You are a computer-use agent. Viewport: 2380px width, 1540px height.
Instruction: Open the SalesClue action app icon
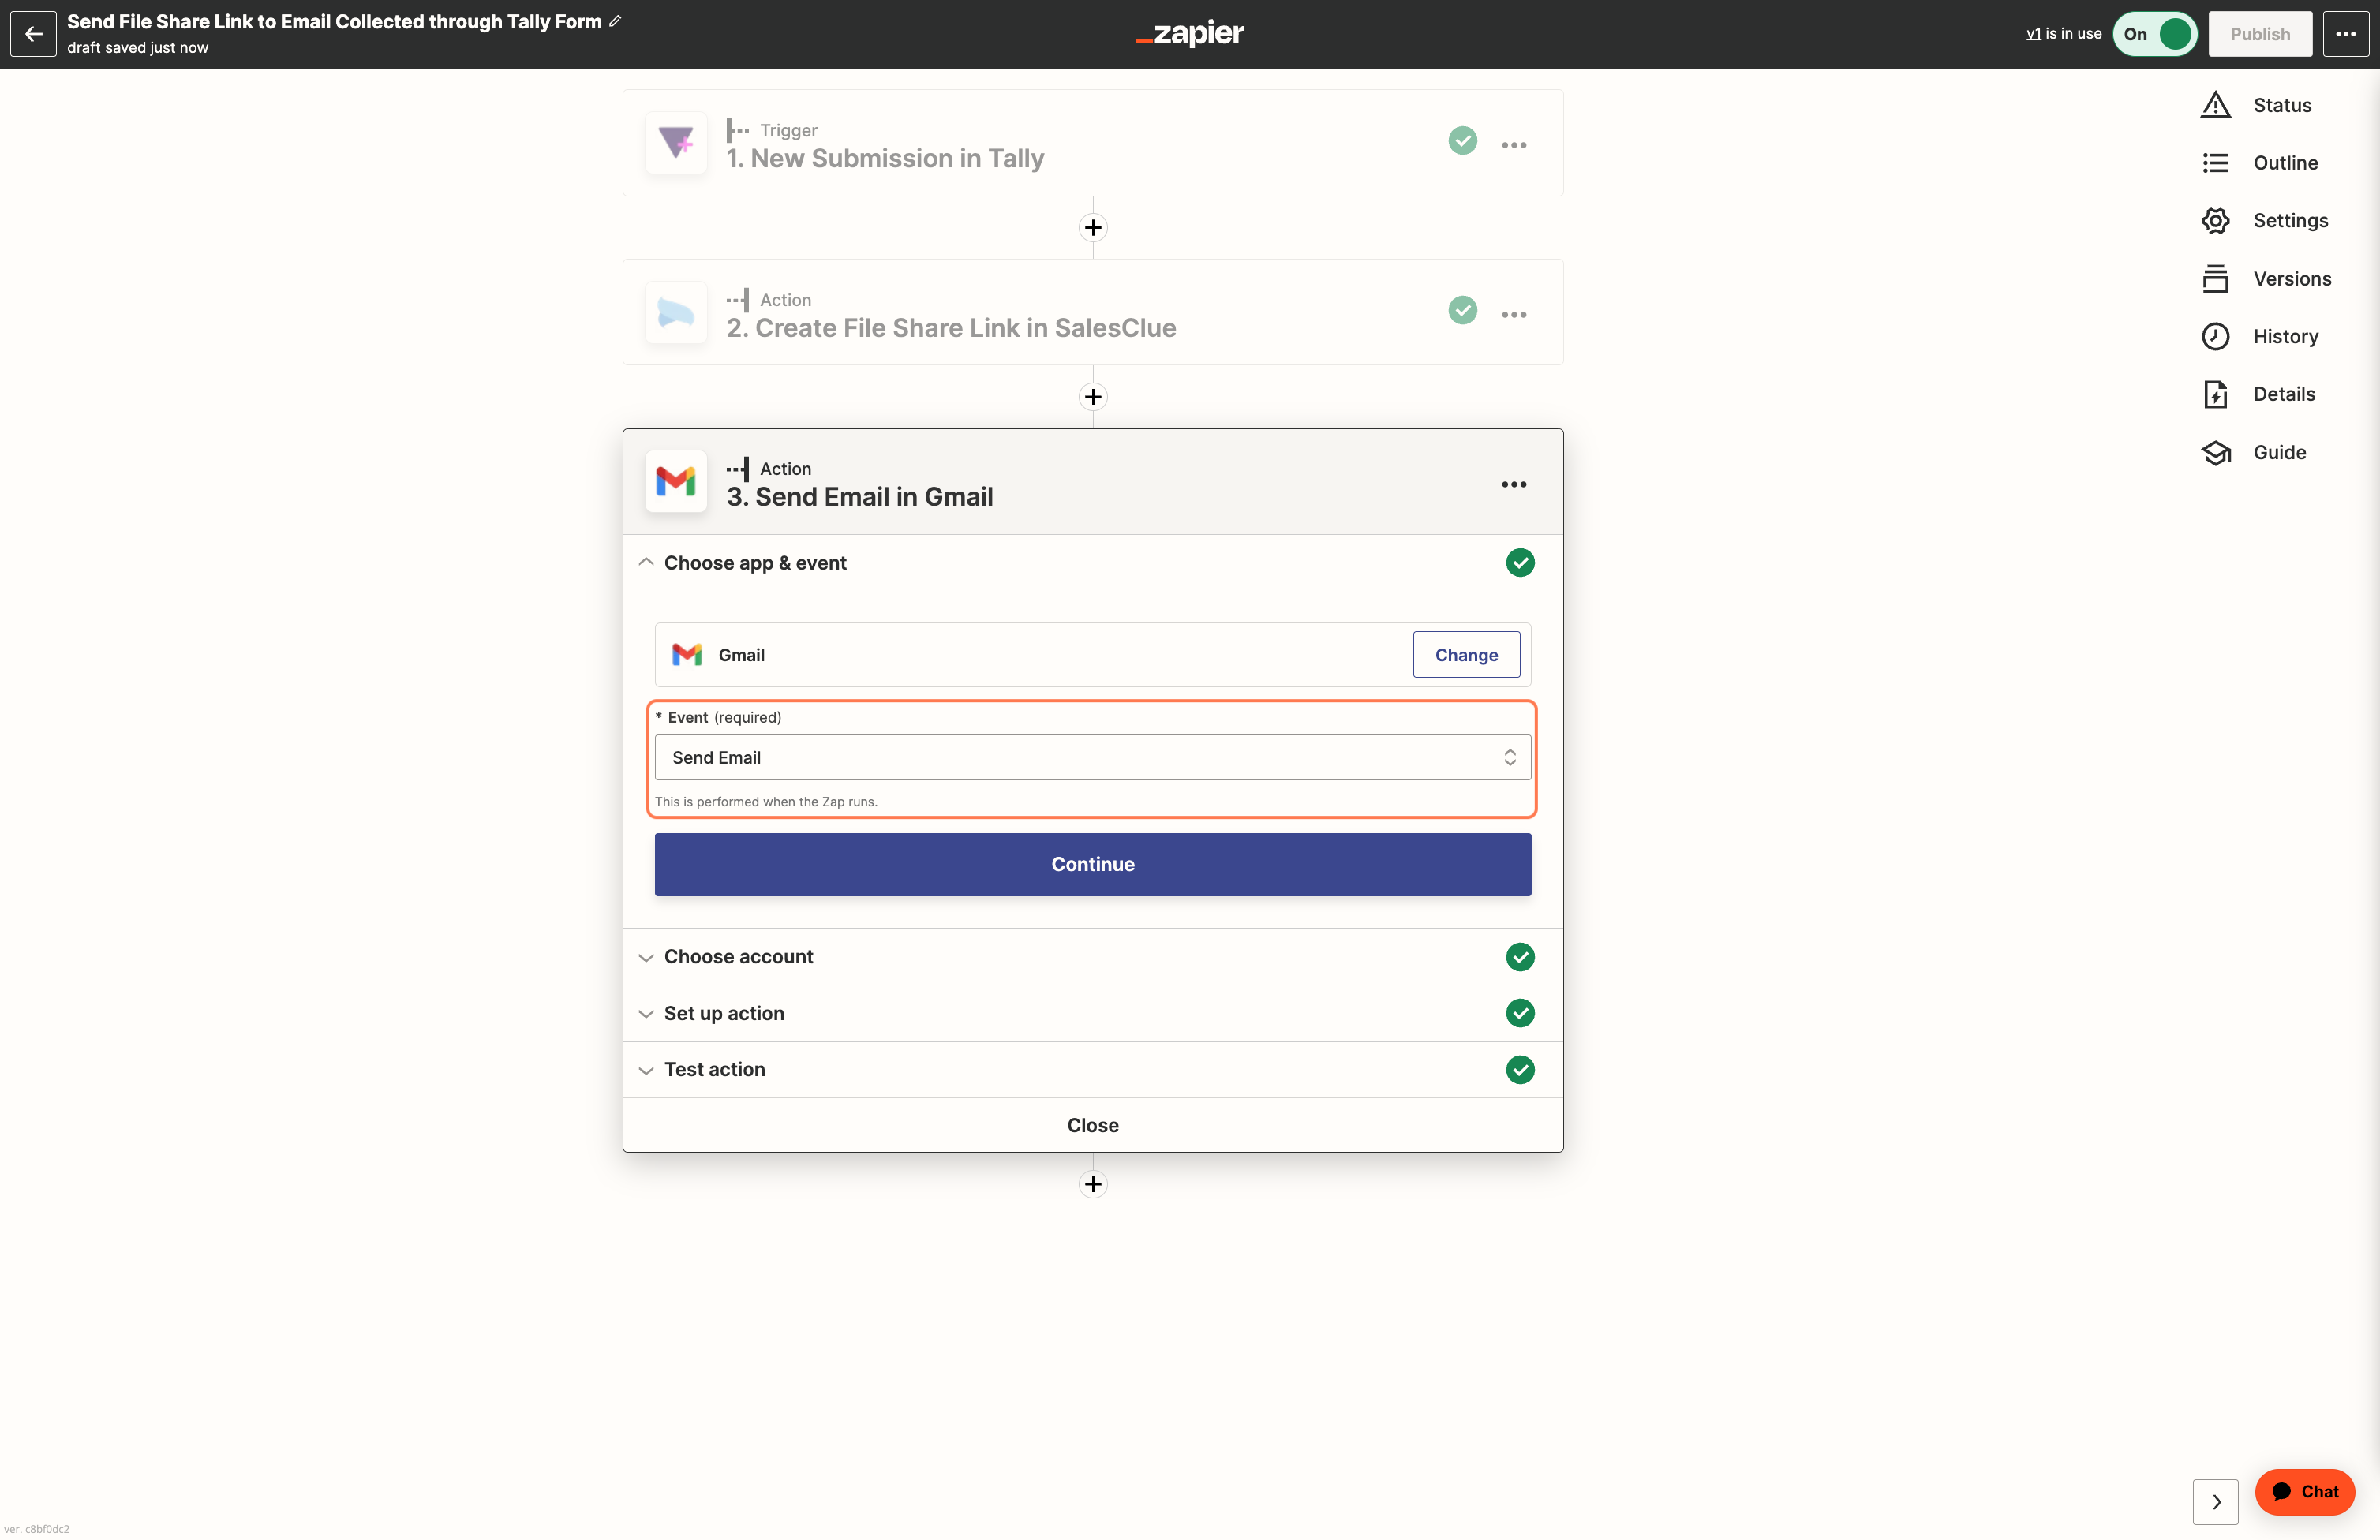point(676,313)
